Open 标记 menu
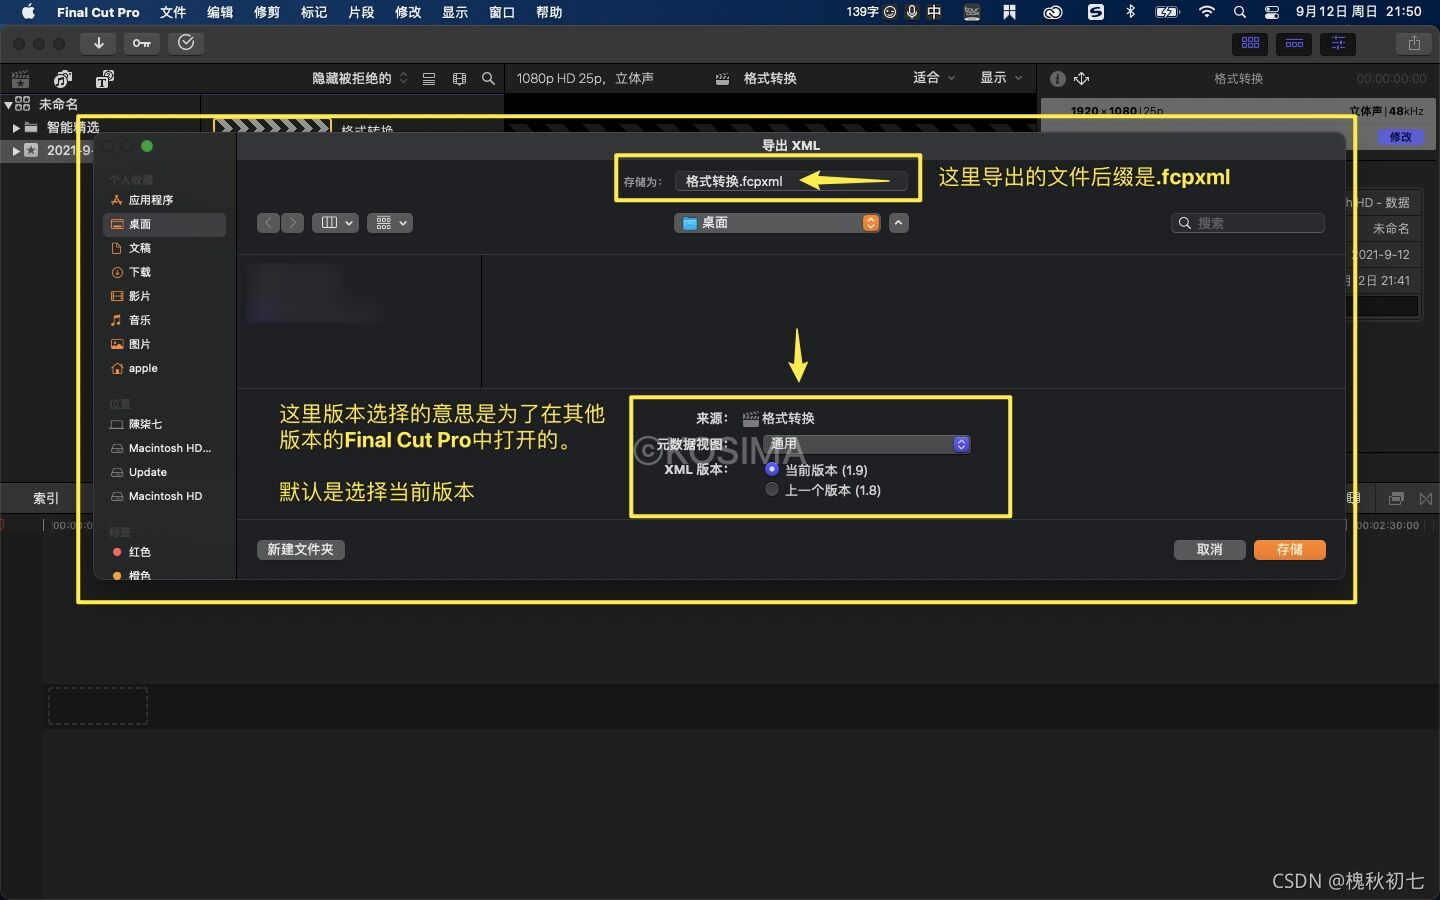Viewport: 1440px width, 900px height. [x=314, y=12]
